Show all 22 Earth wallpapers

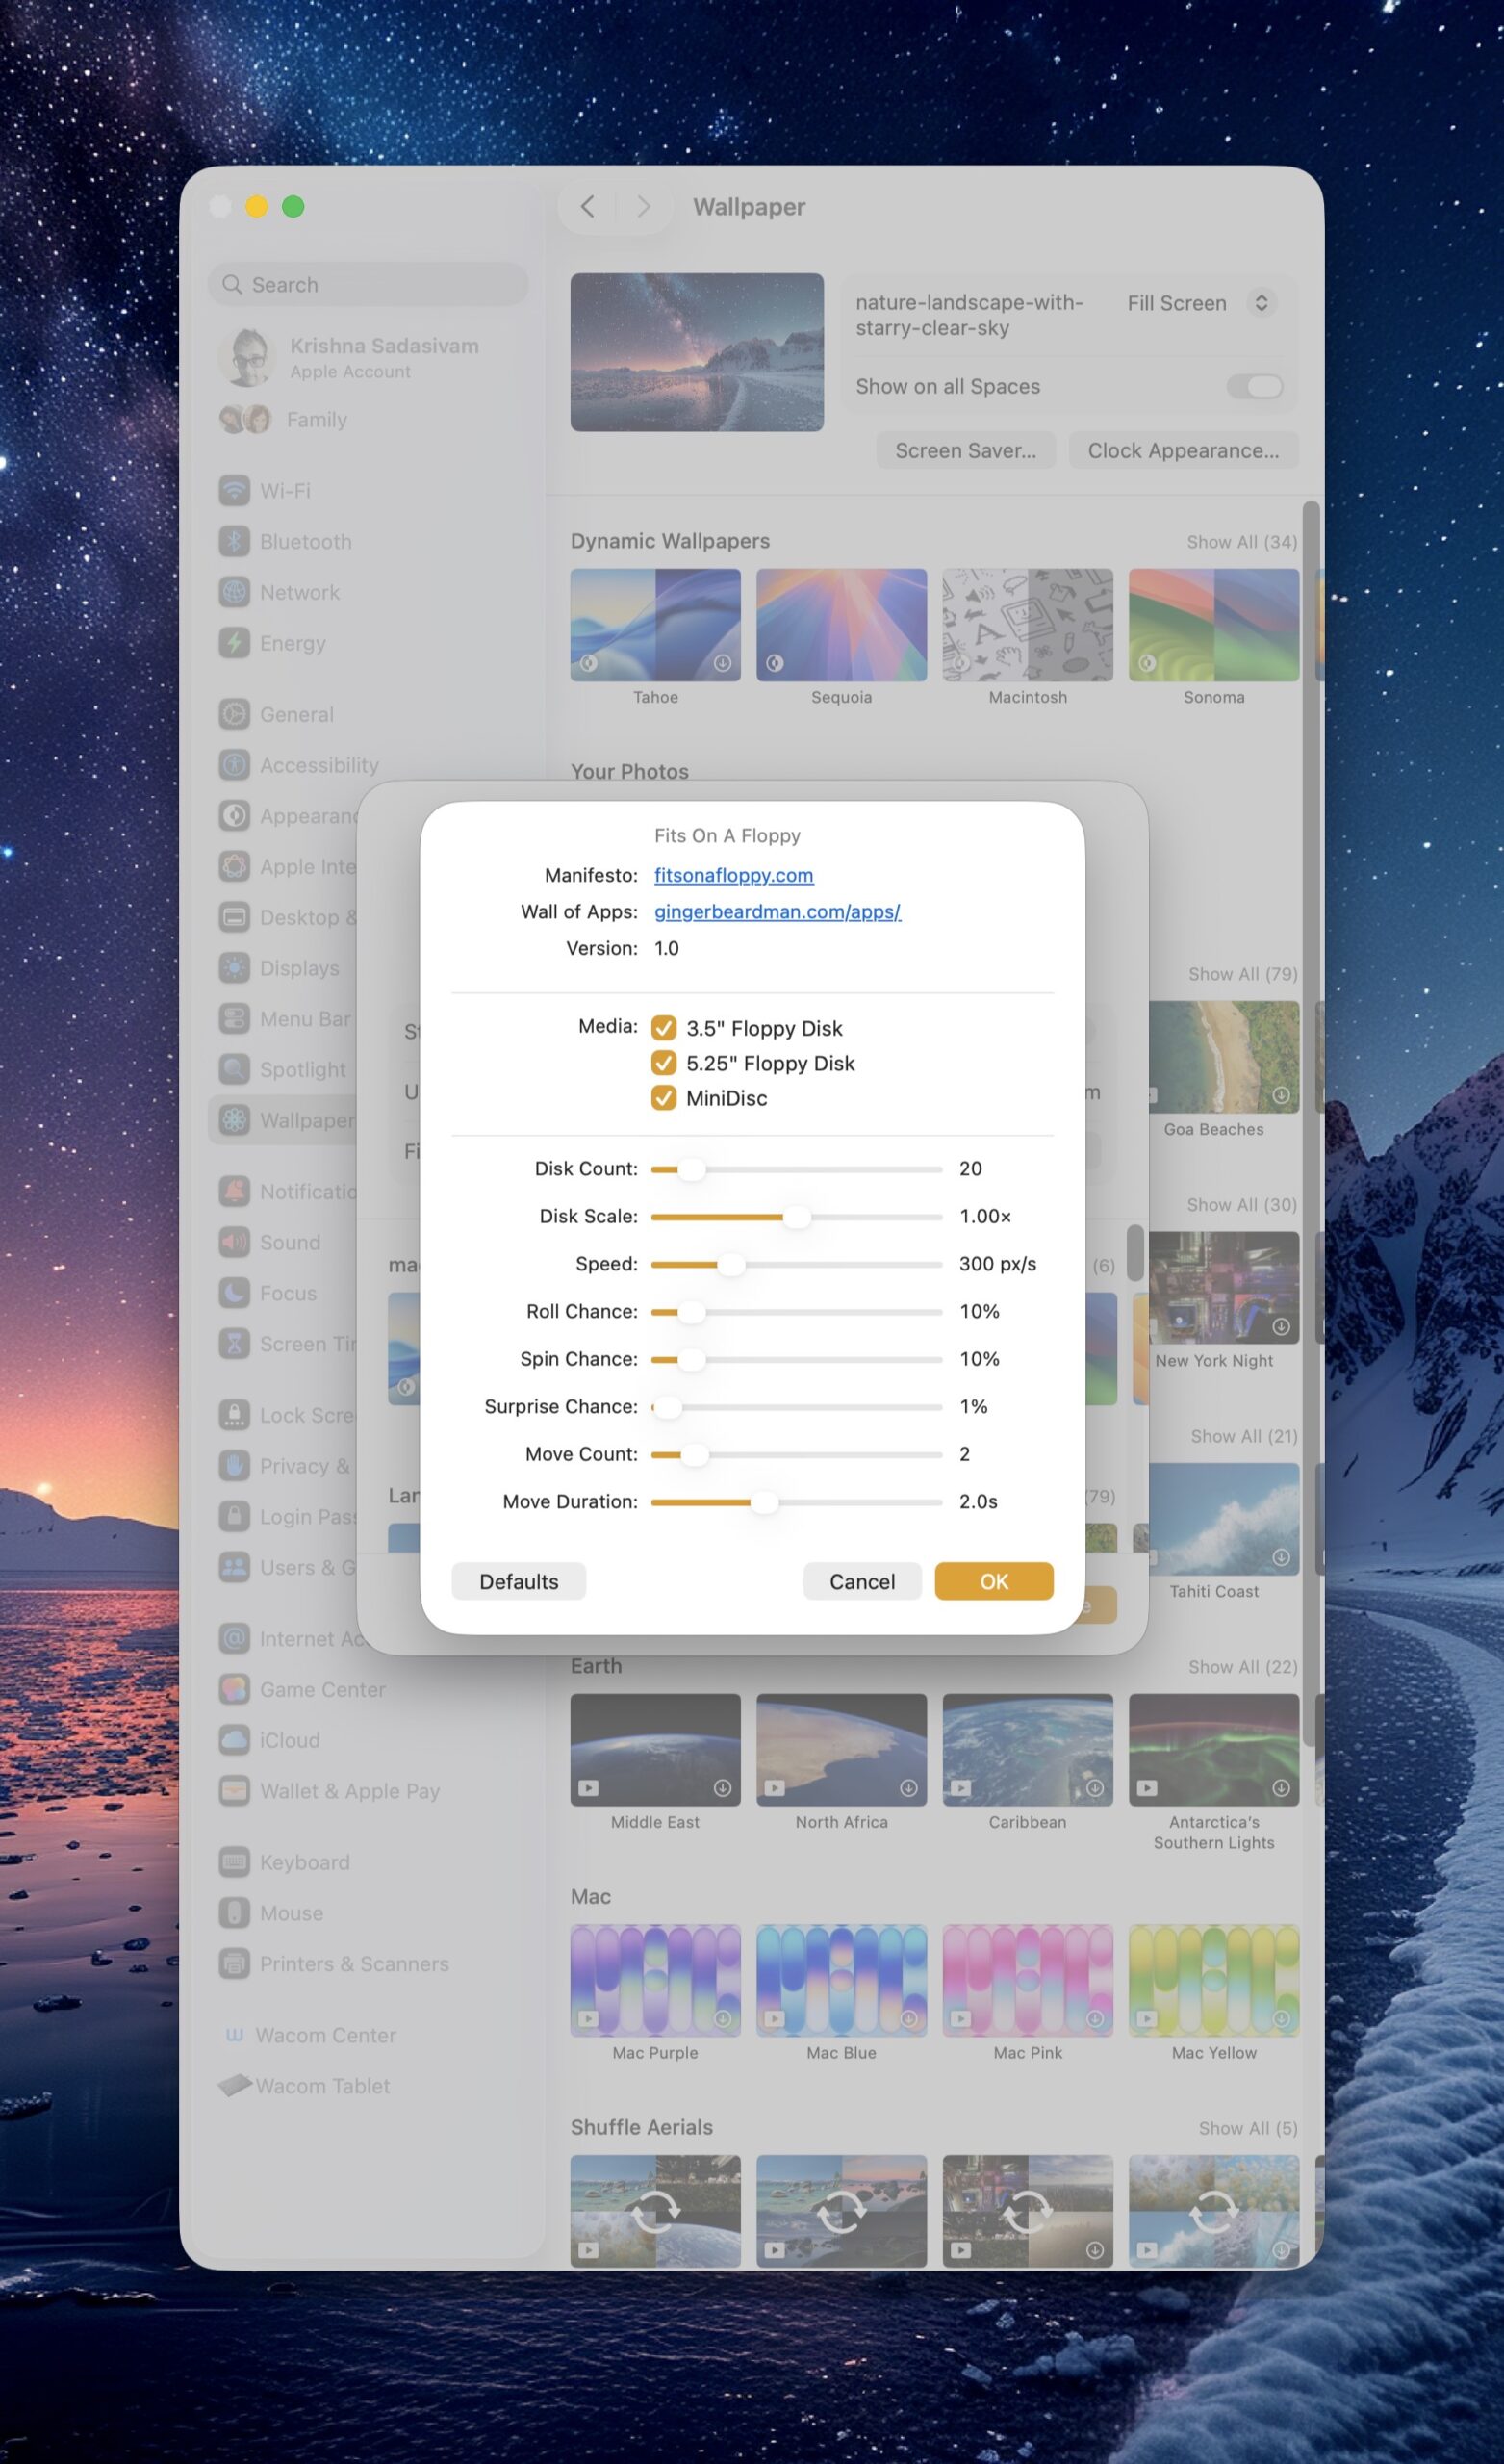(1243, 1667)
